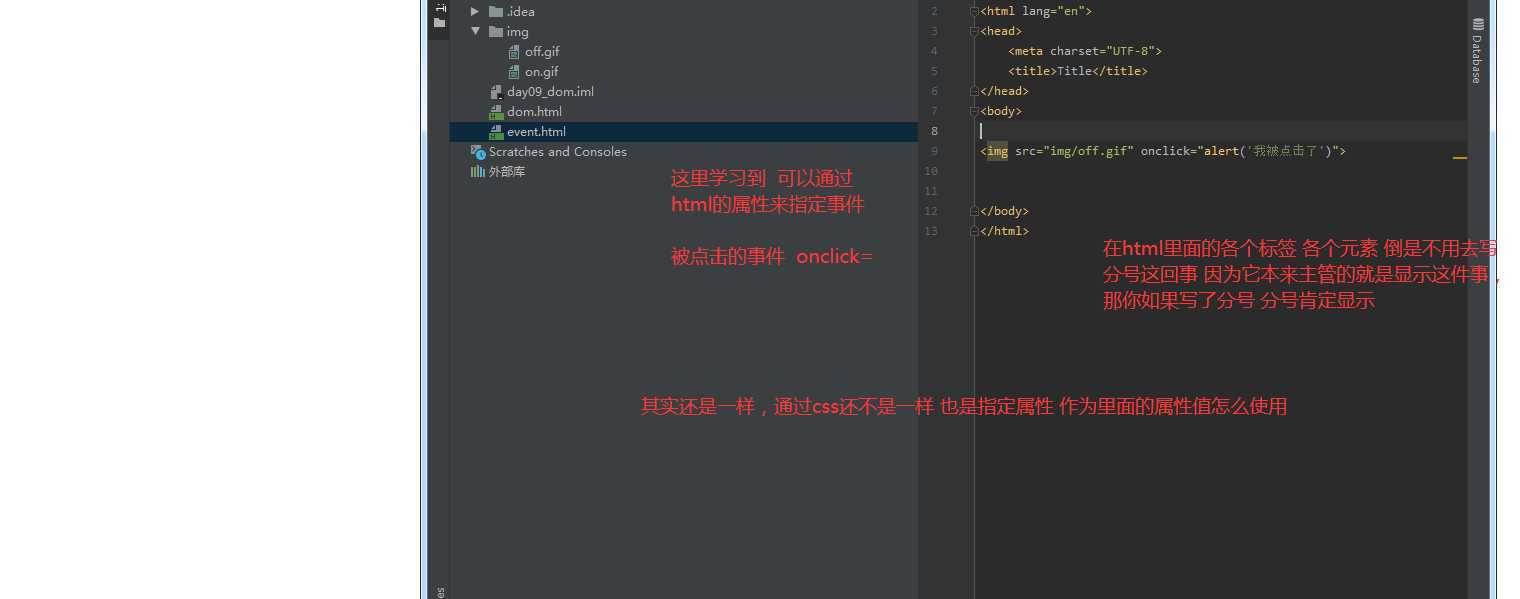Expand the .idea folder arrow
1520x599 pixels.
click(x=475, y=11)
